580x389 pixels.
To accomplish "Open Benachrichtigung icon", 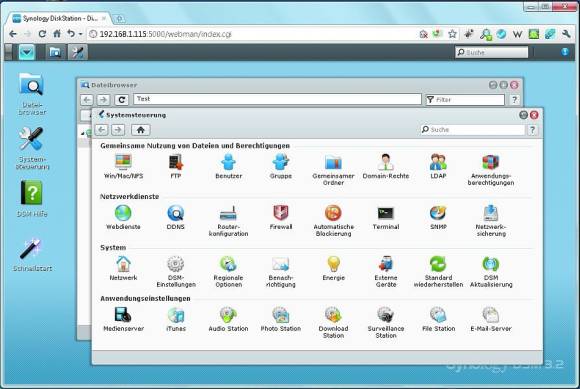I will [281, 271].
